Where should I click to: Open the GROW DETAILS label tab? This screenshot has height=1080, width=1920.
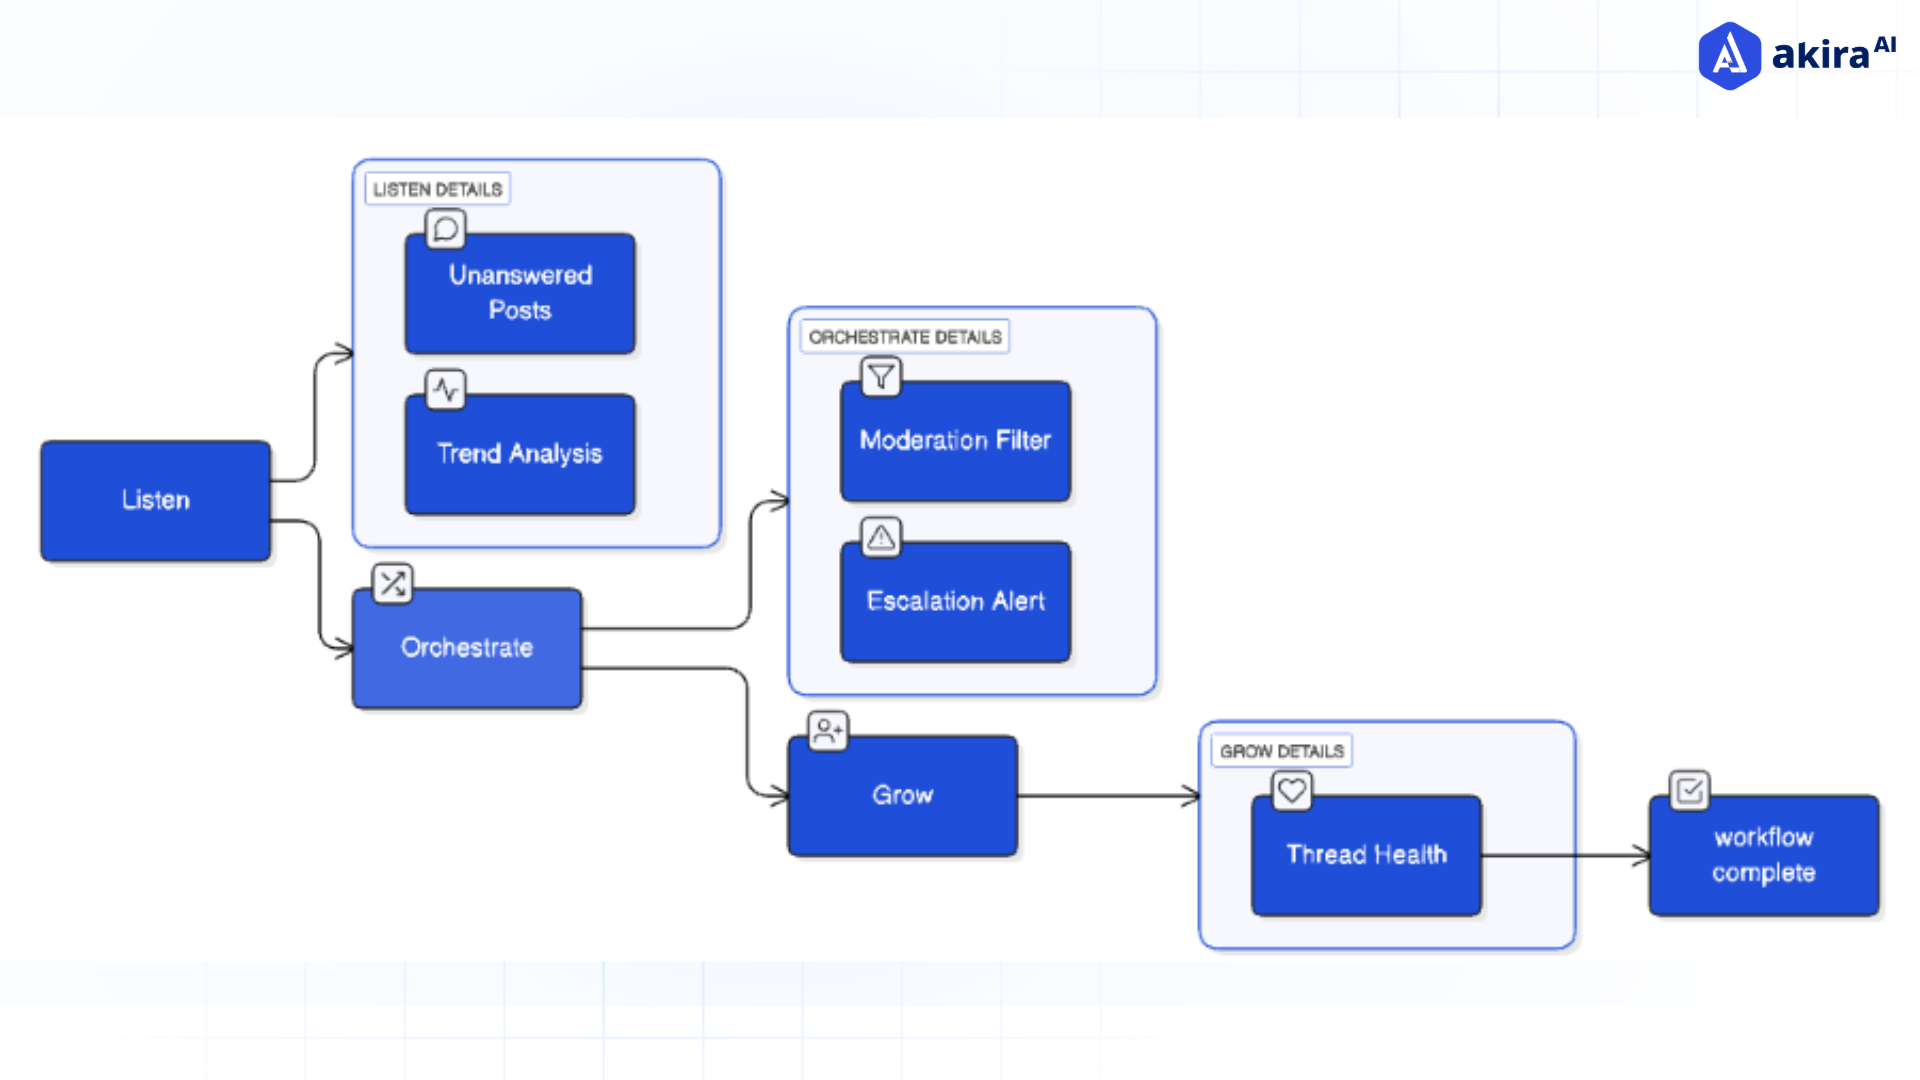pyautogui.click(x=1281, y=750)
